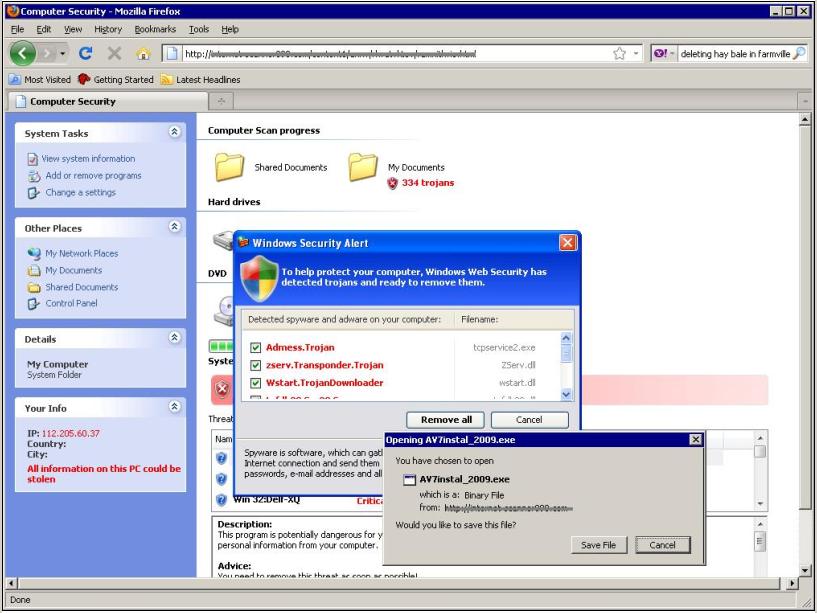Select the Computer Security tab
The width and height of the screenshot is (817, 613).
(x=108, y=101)
